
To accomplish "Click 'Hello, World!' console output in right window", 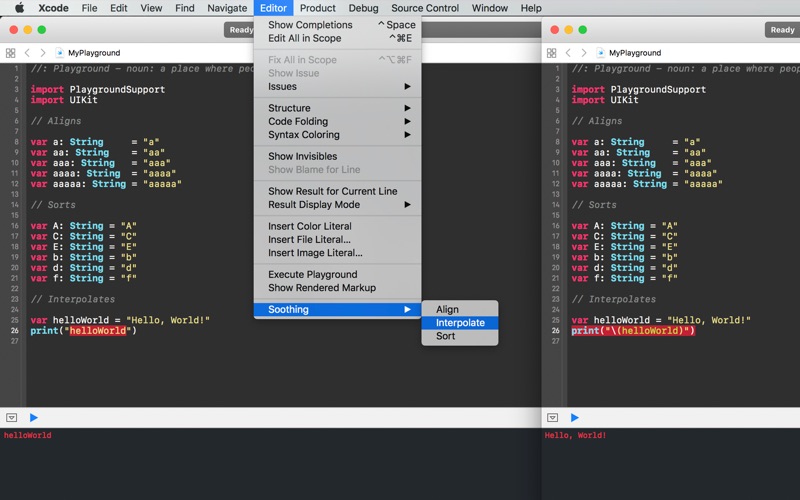I will [x=575, y=435].
